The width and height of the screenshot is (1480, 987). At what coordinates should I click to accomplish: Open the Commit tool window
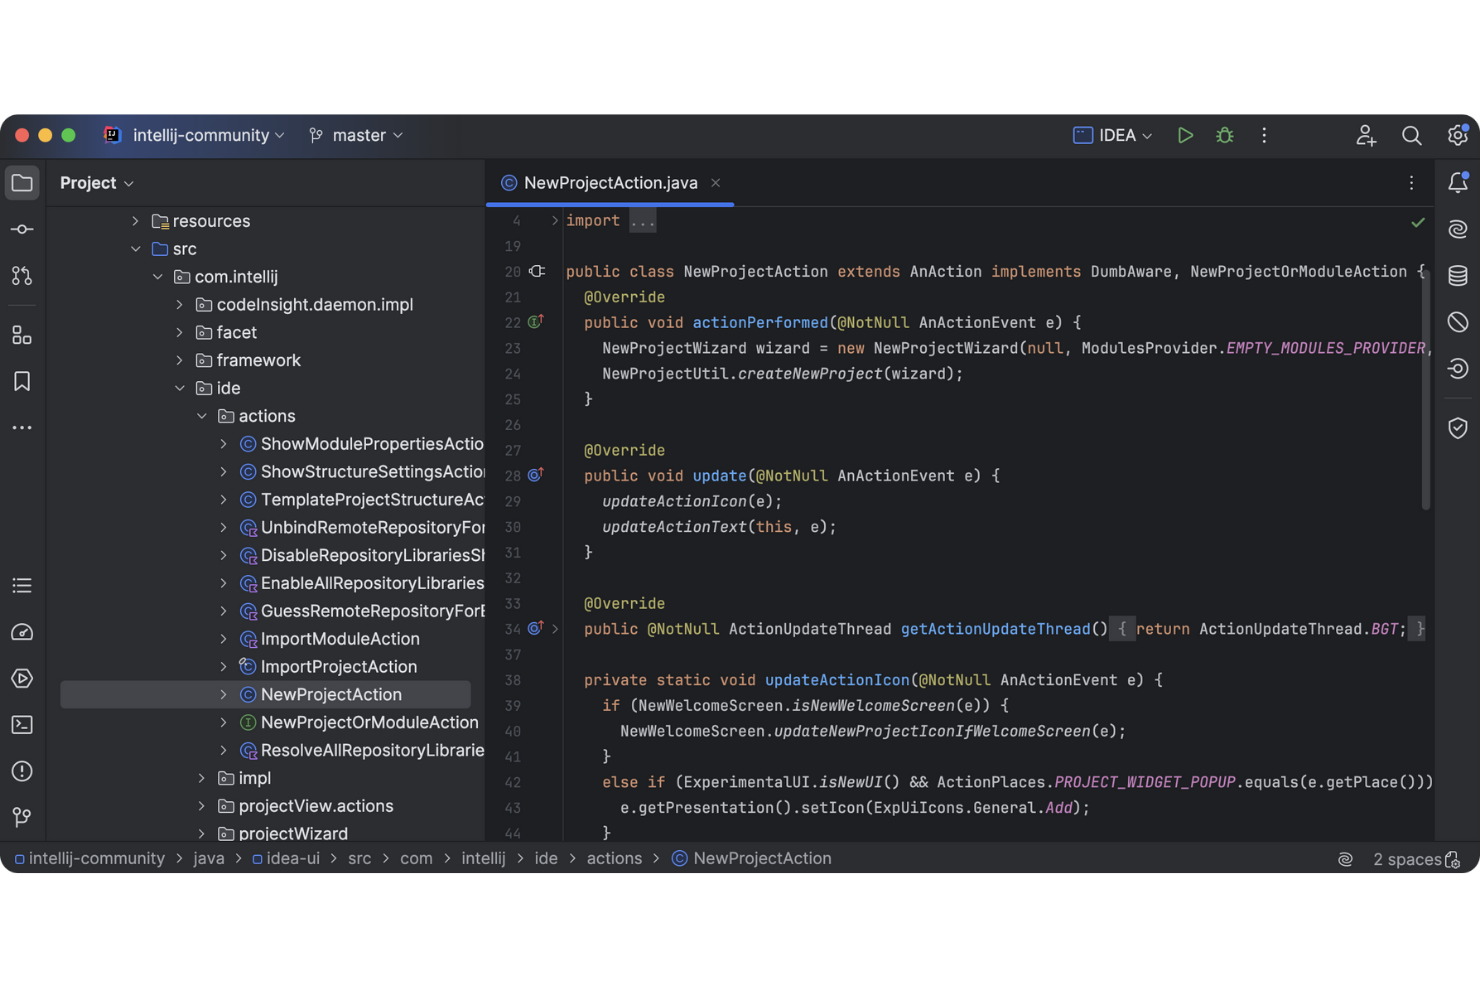(x=22, y=228)
